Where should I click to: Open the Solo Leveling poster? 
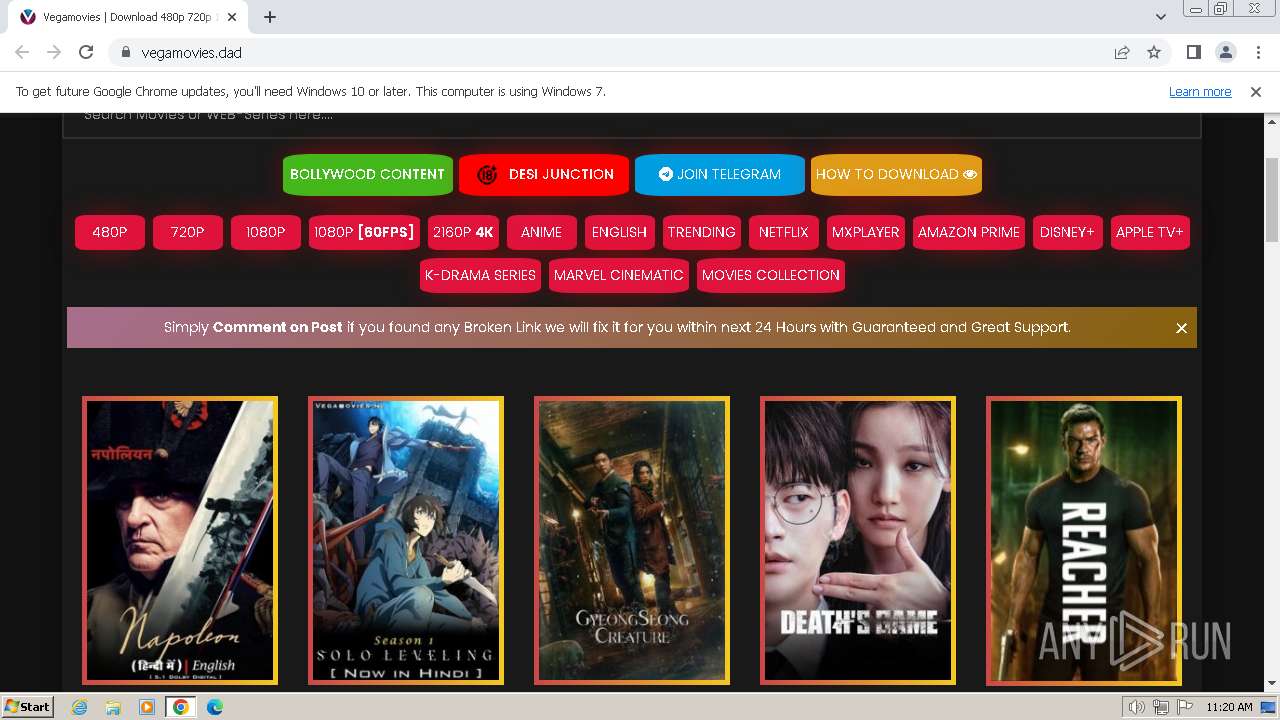[x=406, y=541]
